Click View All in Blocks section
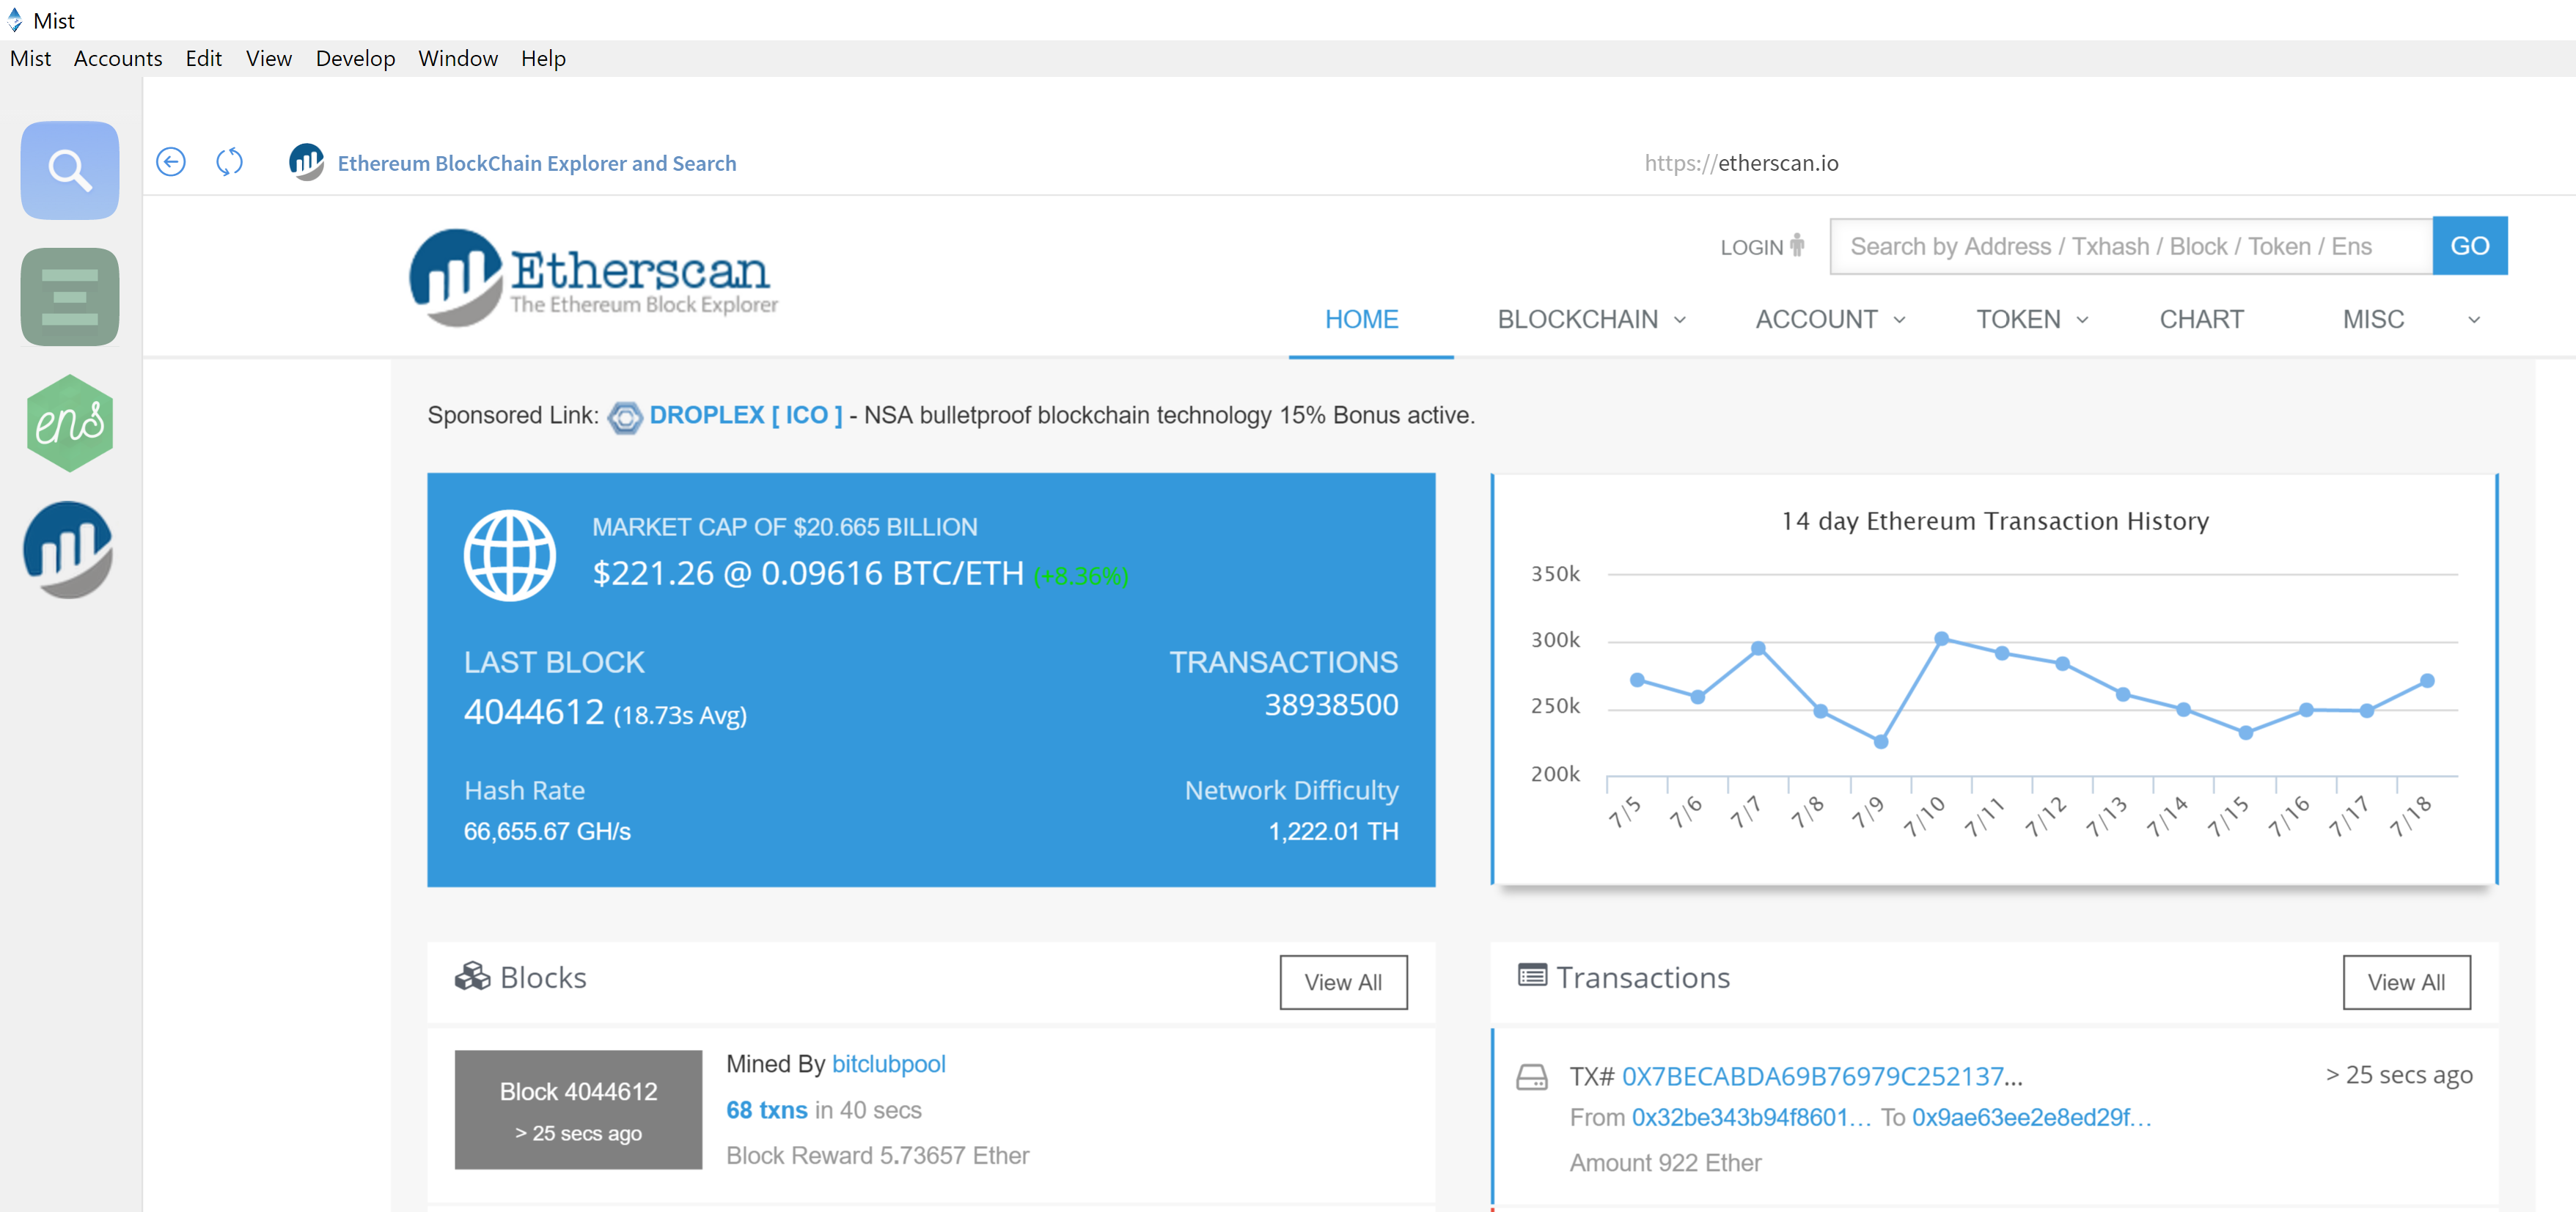The width and height of the screenshot is (2576, 1212). point(1343,982)
